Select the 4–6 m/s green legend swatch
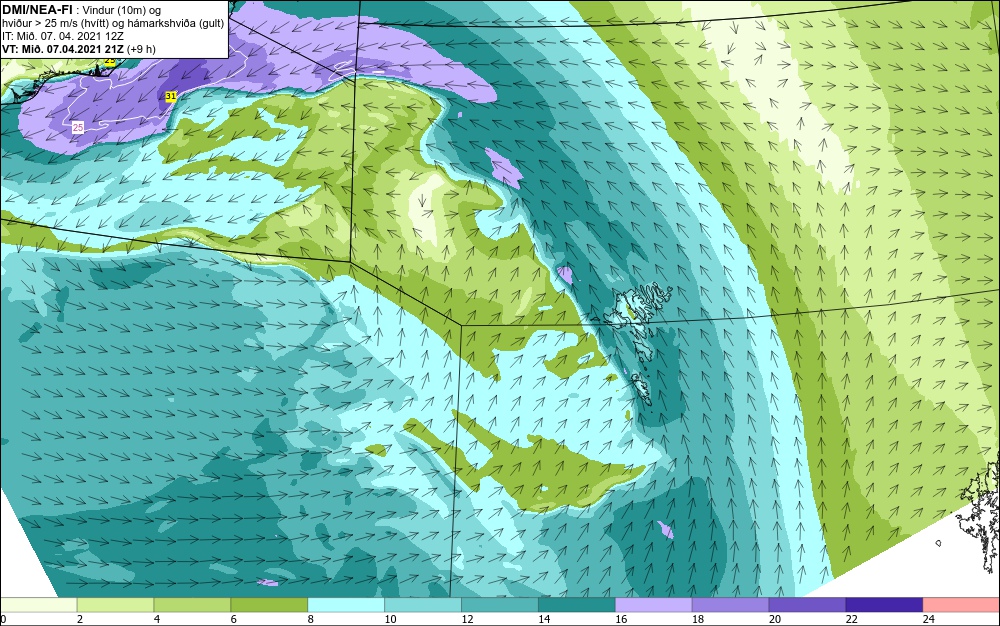 (192, 605)
